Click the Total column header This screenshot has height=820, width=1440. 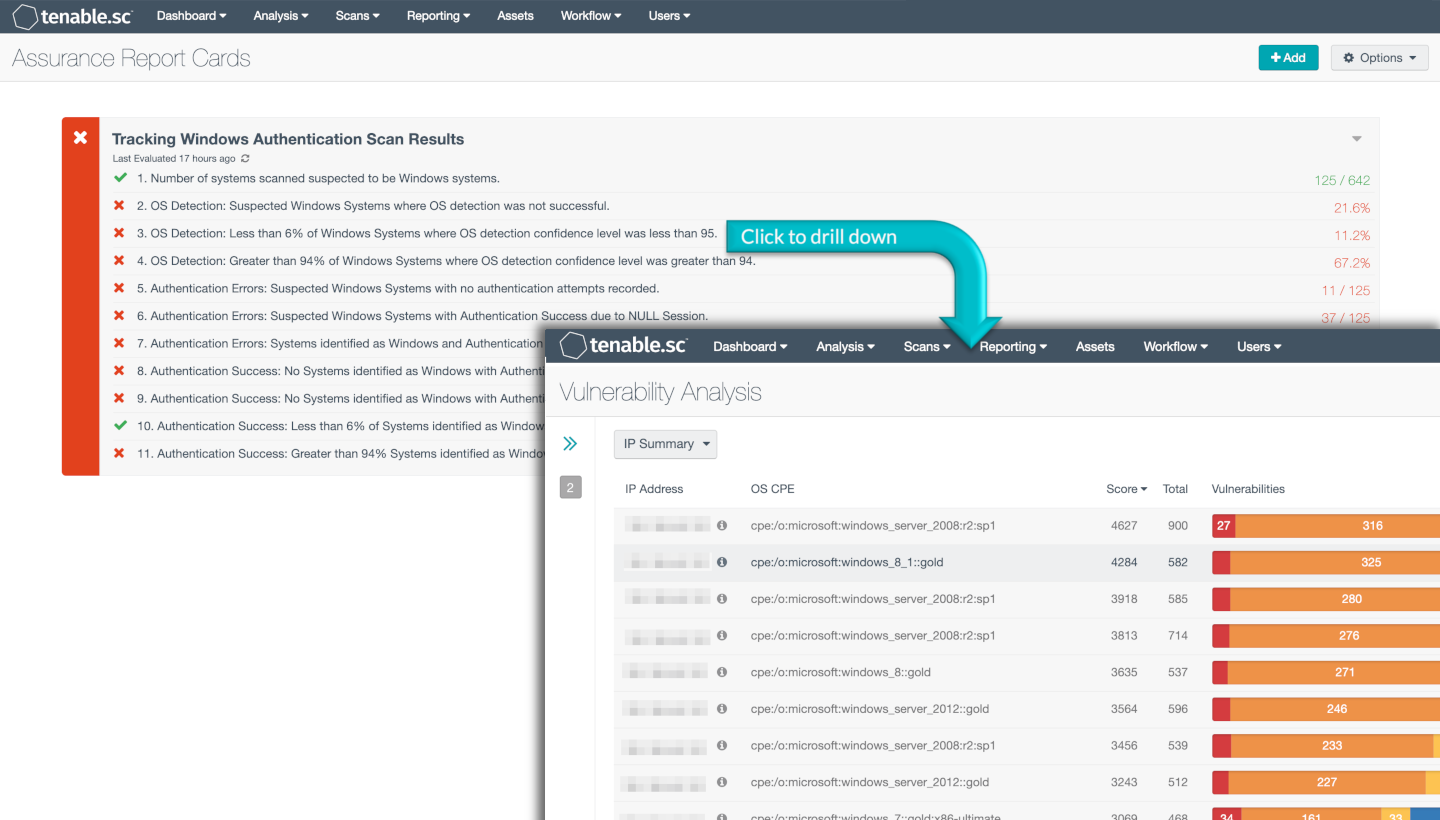tap(1175, 489)
